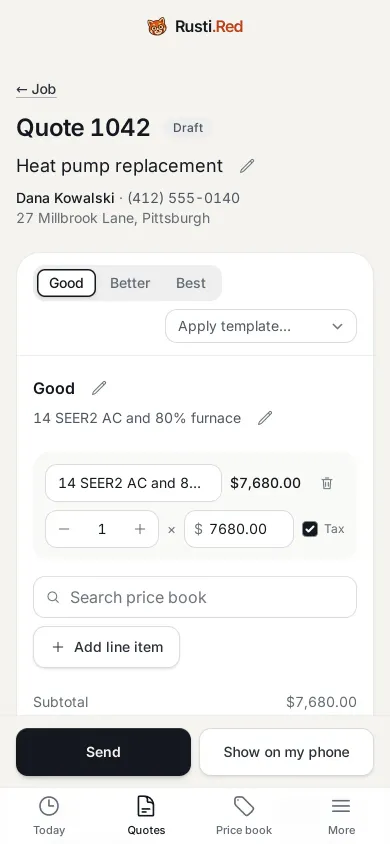Click the Send button
Viewport: 390px width, 844px height.
pyautogui.click(x=103, y=752)
